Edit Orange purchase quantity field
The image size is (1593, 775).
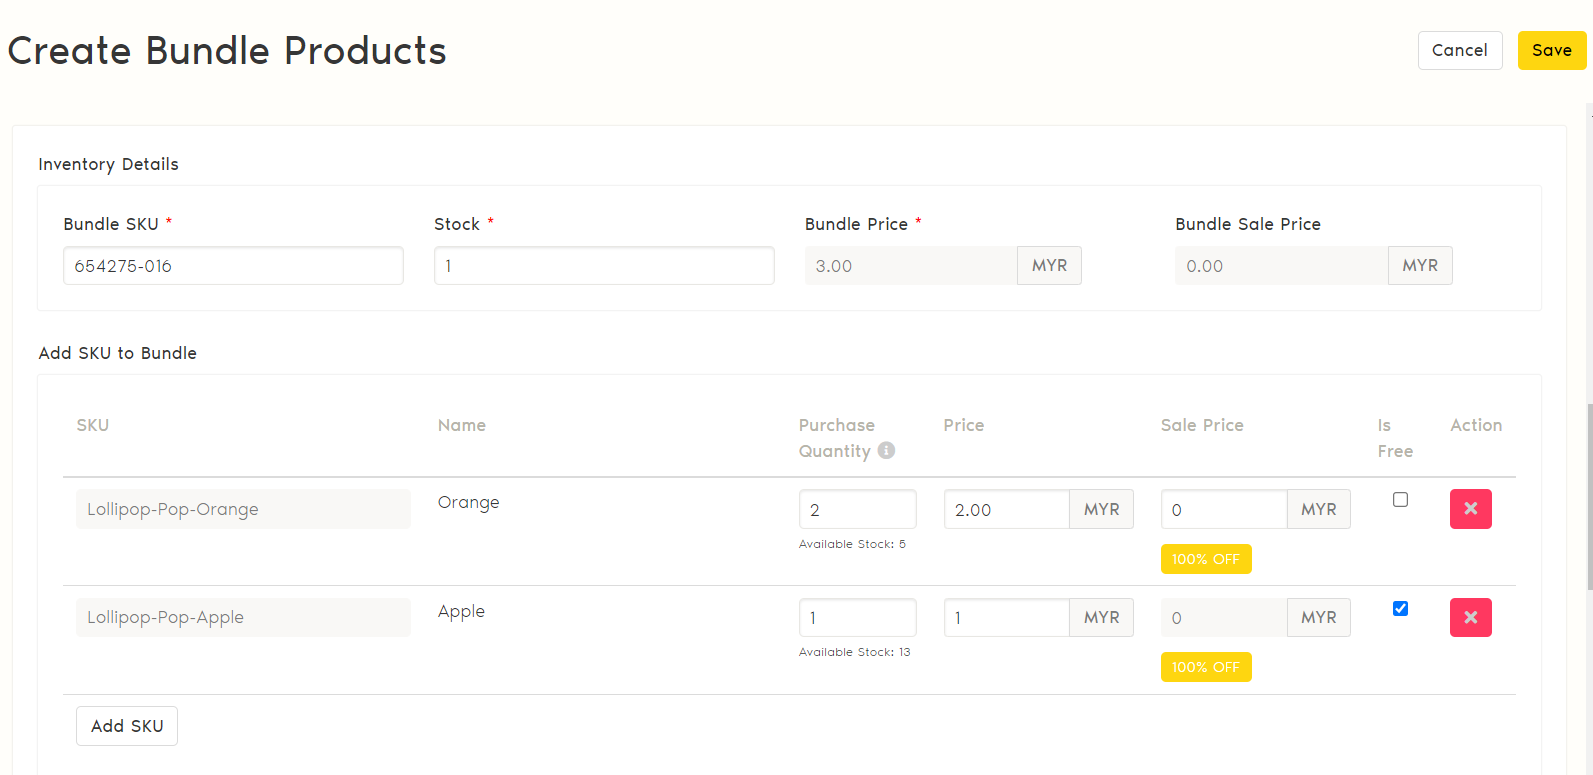(857, 510)
